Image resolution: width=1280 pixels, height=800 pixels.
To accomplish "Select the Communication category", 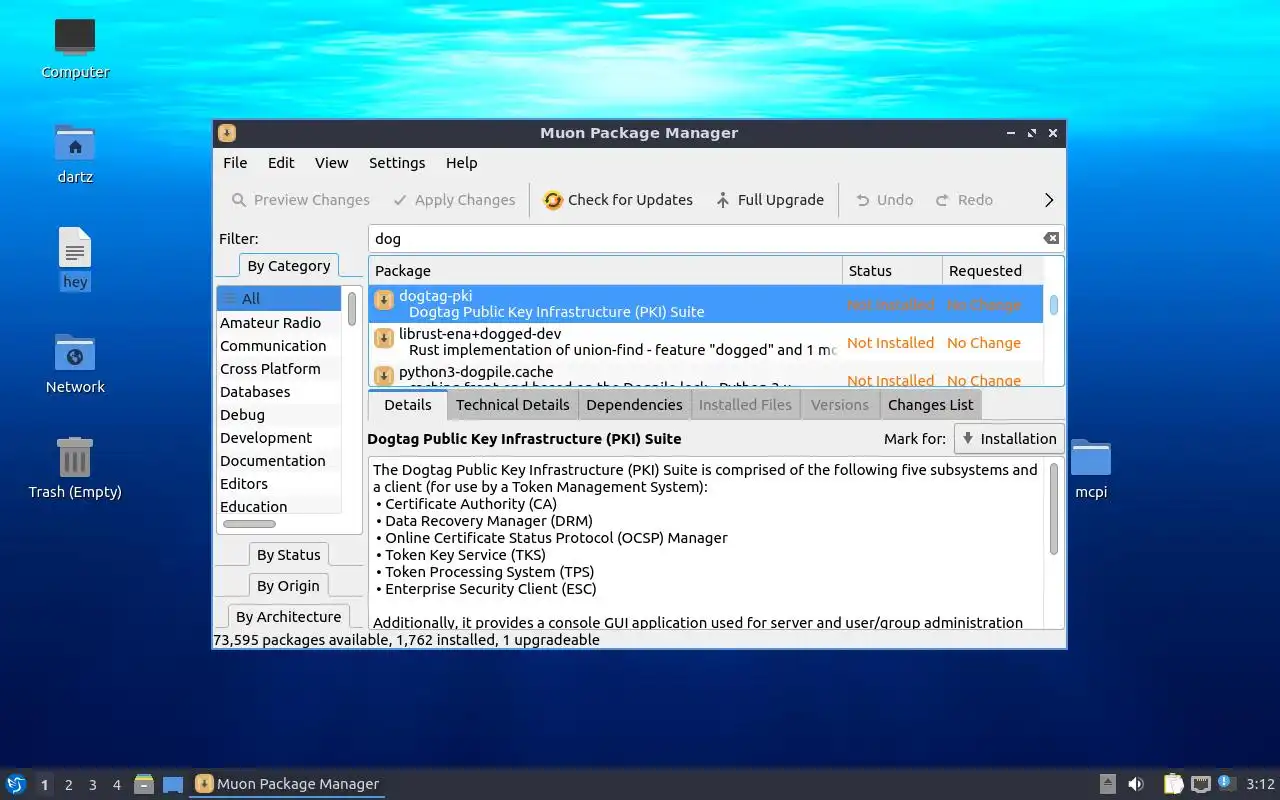I will point(279,346).
